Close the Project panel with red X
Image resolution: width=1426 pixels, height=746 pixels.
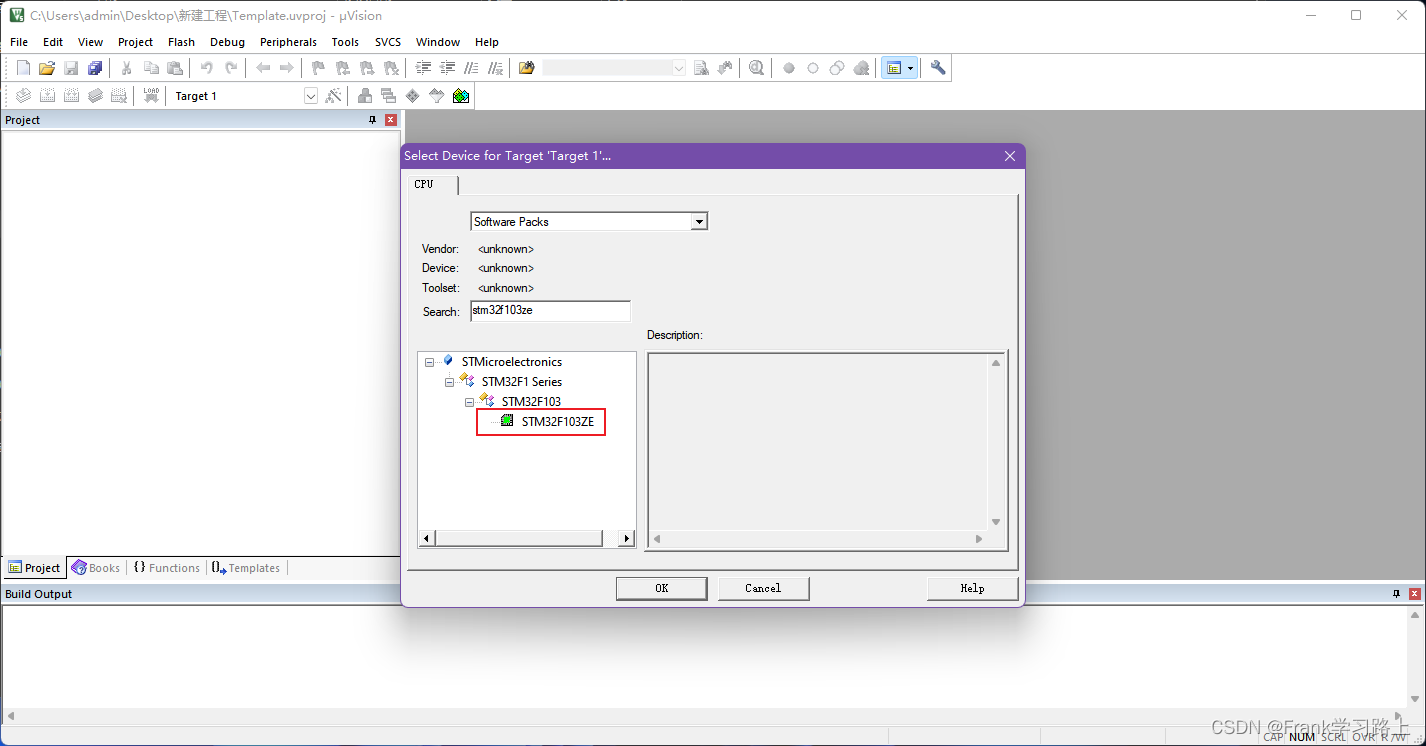pyautogui.click(x=391, y=120)
